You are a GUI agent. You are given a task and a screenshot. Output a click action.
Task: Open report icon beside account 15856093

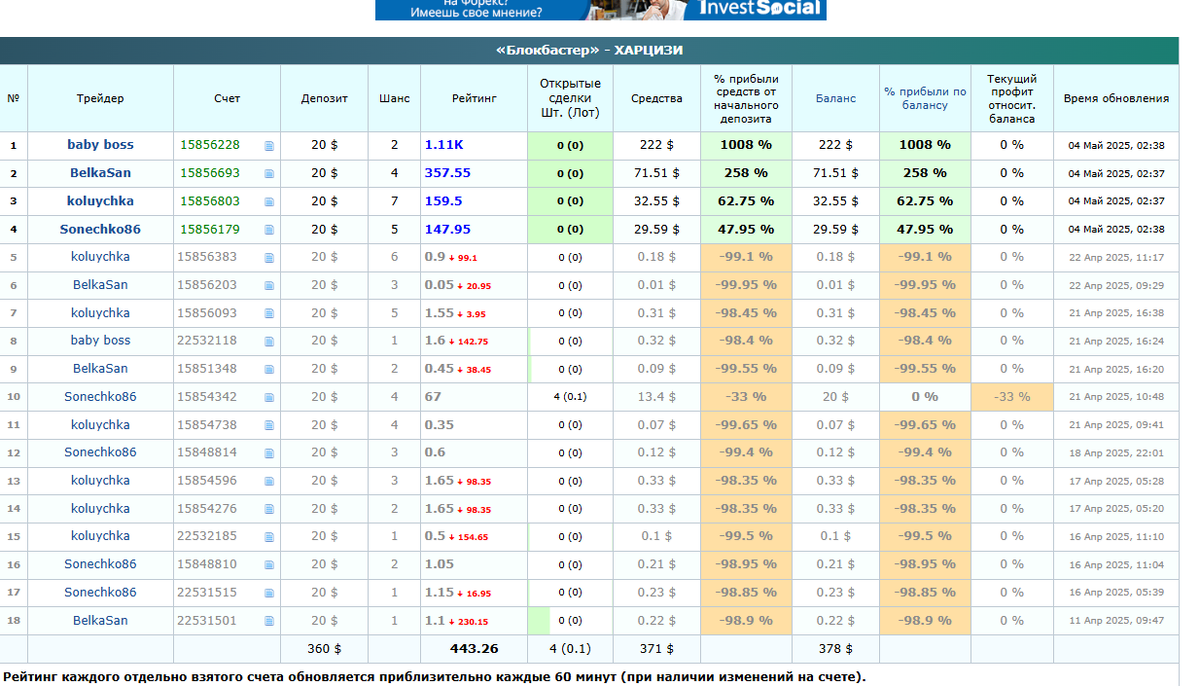tap(269, 314)
